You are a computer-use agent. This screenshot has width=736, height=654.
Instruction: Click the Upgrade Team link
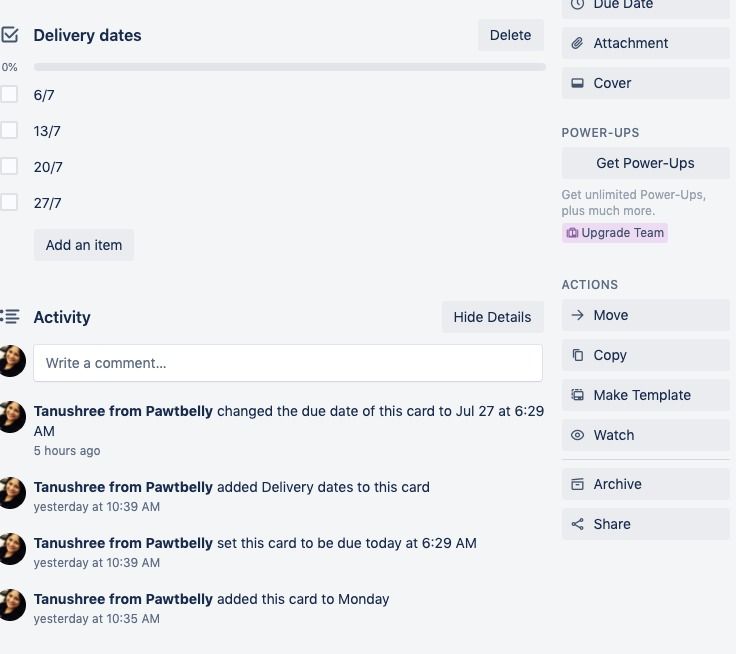pyautogui.click(x=614, y=233)
